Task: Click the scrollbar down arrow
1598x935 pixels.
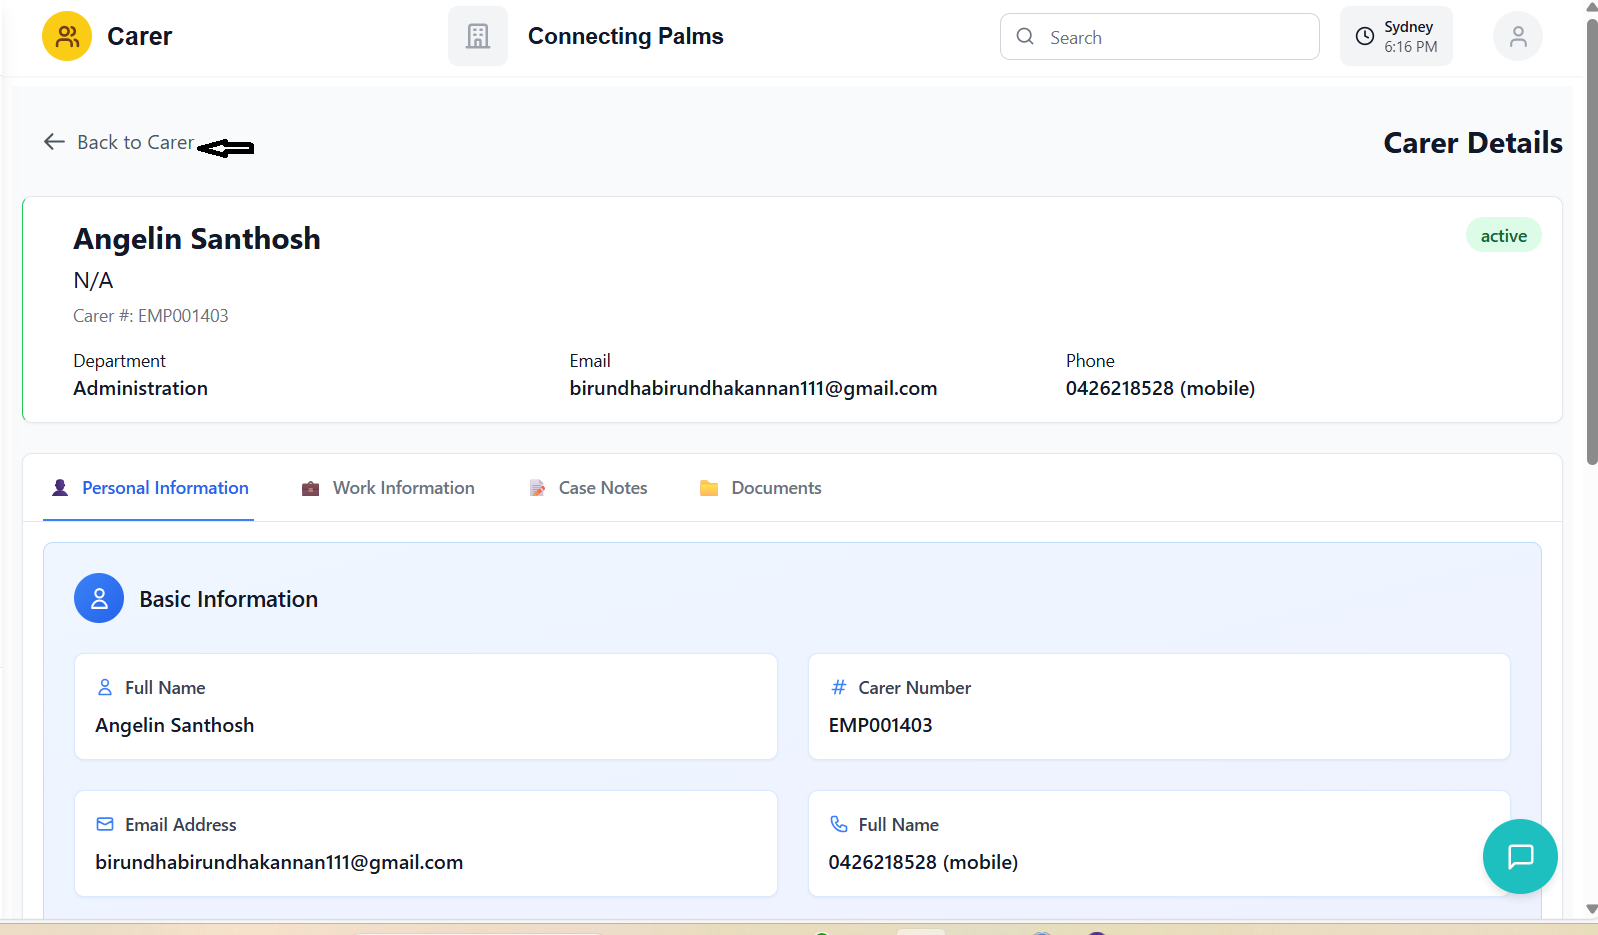Action: 1591,909
